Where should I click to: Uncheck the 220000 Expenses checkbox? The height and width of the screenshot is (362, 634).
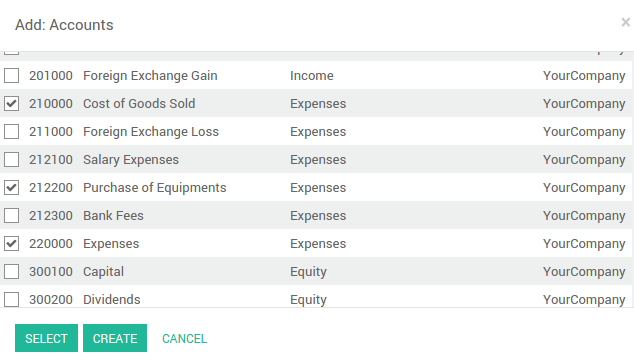(x=11, y=243)
